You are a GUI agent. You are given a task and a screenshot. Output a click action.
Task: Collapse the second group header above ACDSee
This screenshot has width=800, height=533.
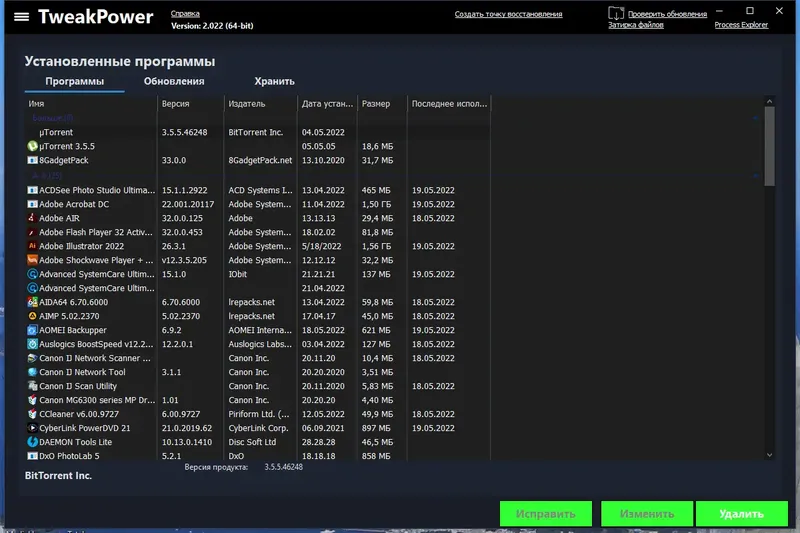tap(756, 176)
